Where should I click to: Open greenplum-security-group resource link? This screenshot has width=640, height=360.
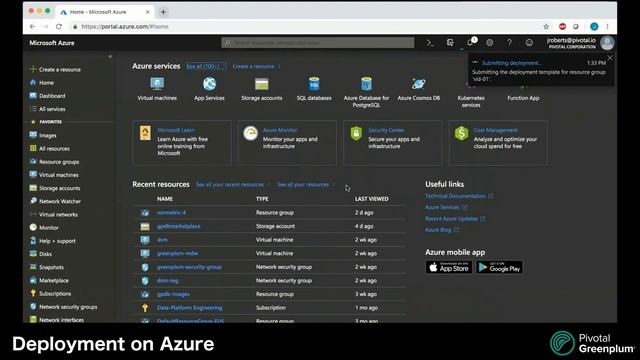pos(189,267)
